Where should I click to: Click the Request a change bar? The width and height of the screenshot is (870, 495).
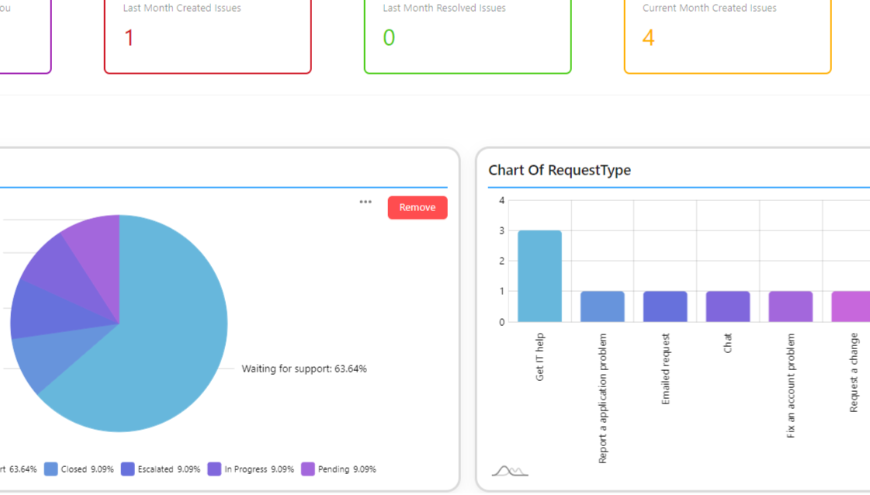coord(851,306)
